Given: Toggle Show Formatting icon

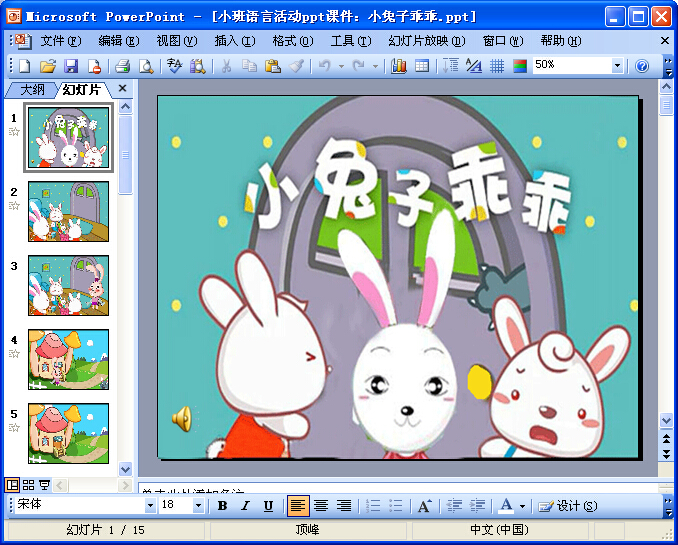Looking at the screenshot, I should point(474,66).
